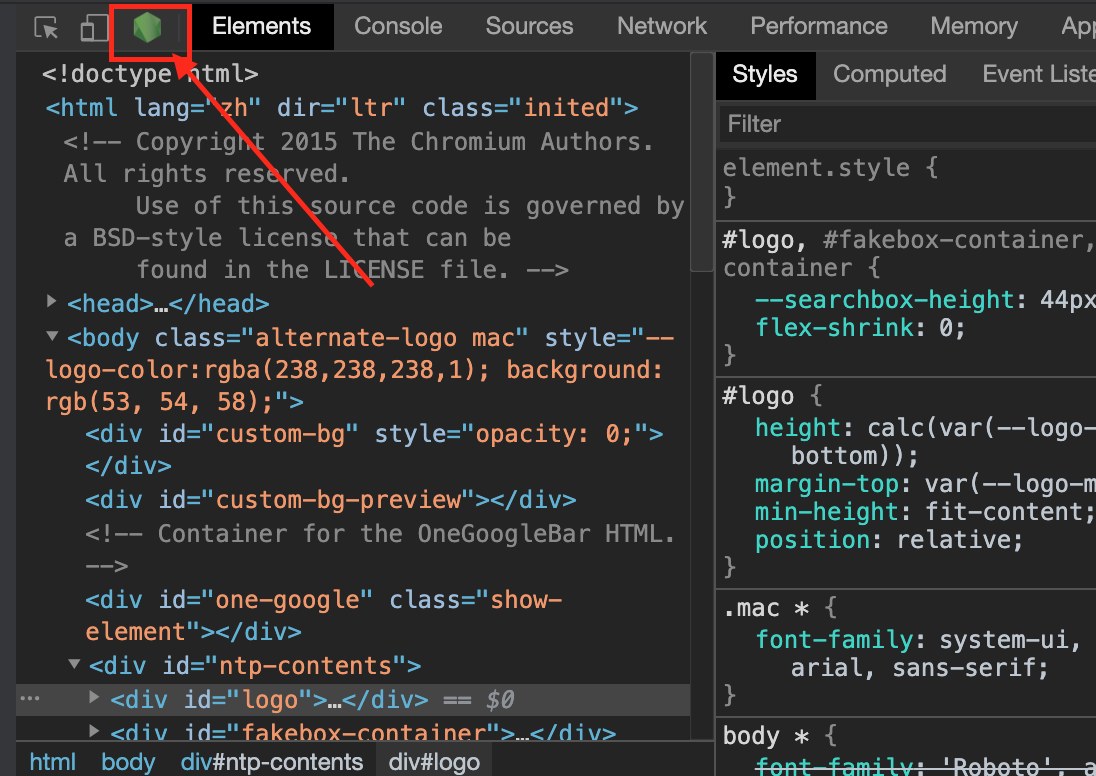Click html in the breadcrumb bar
1096x776 pixels.
pos(52,762)
